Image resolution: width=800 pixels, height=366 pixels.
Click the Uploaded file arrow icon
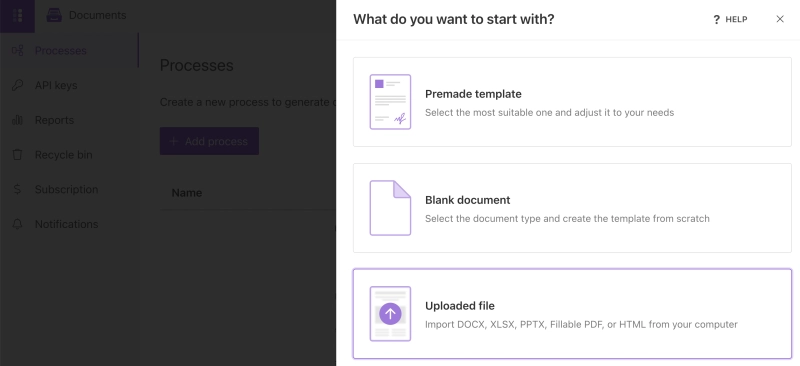390,314
